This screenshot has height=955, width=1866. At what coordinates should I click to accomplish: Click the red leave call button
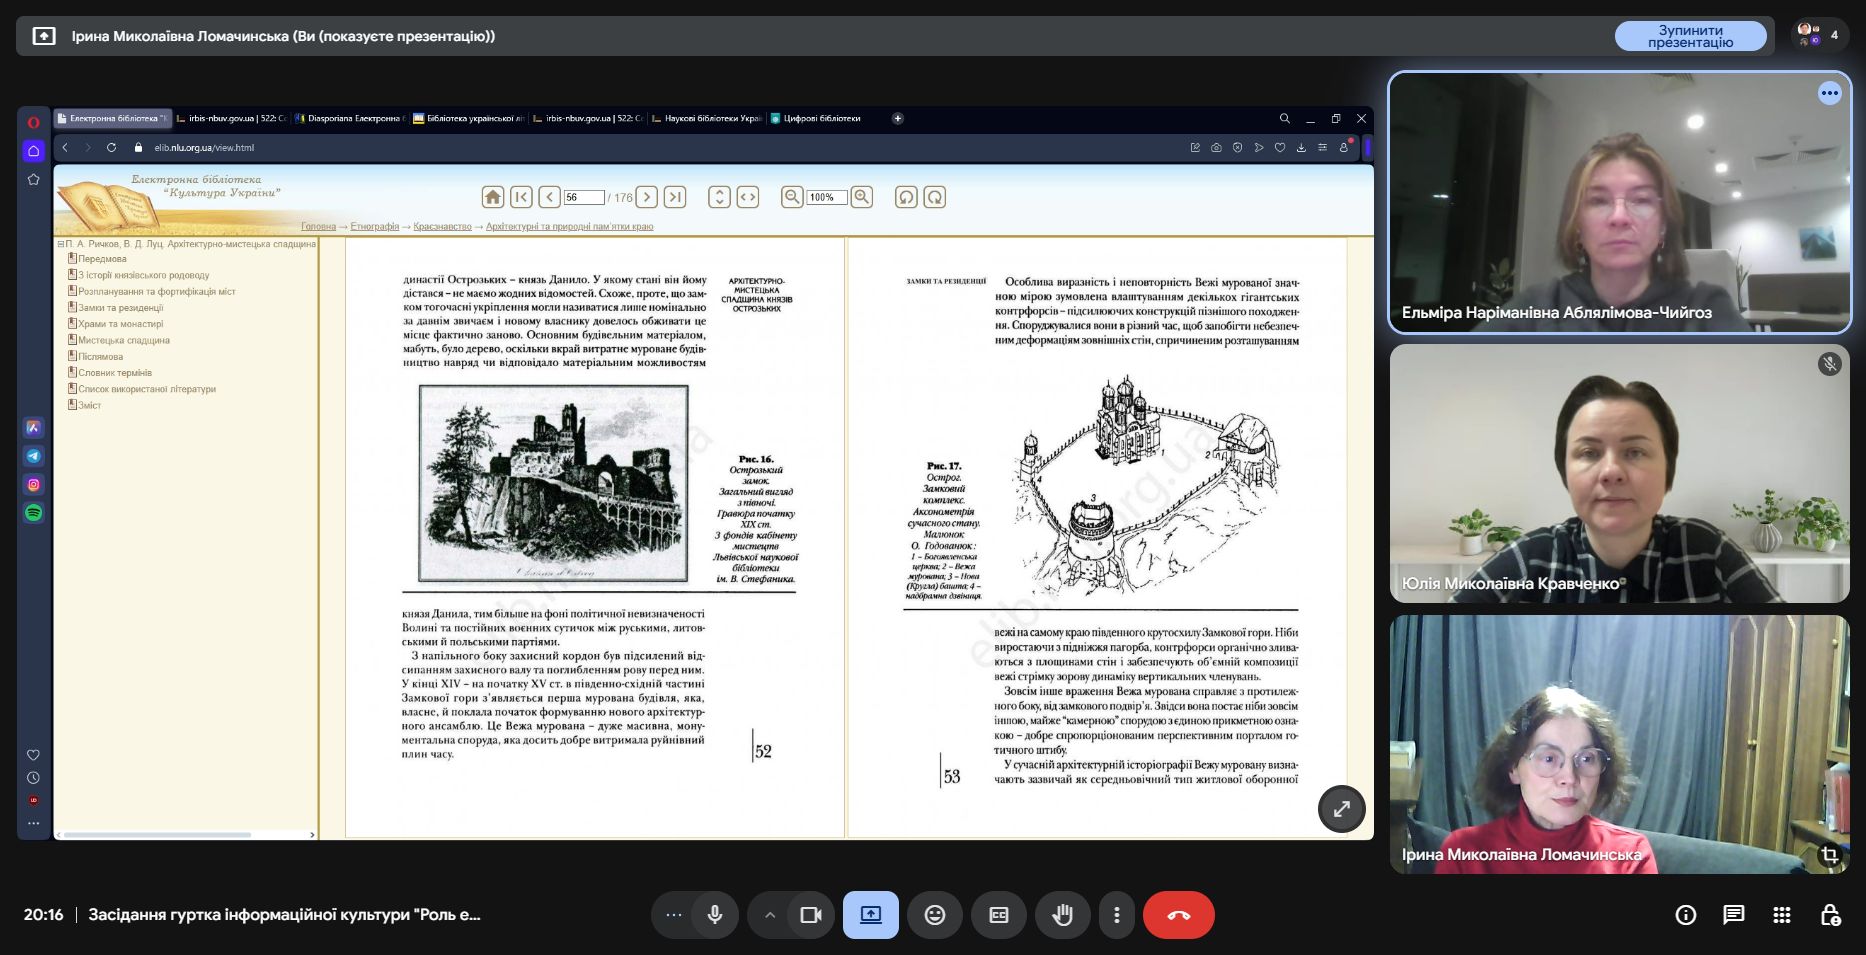coord(1178,915)
